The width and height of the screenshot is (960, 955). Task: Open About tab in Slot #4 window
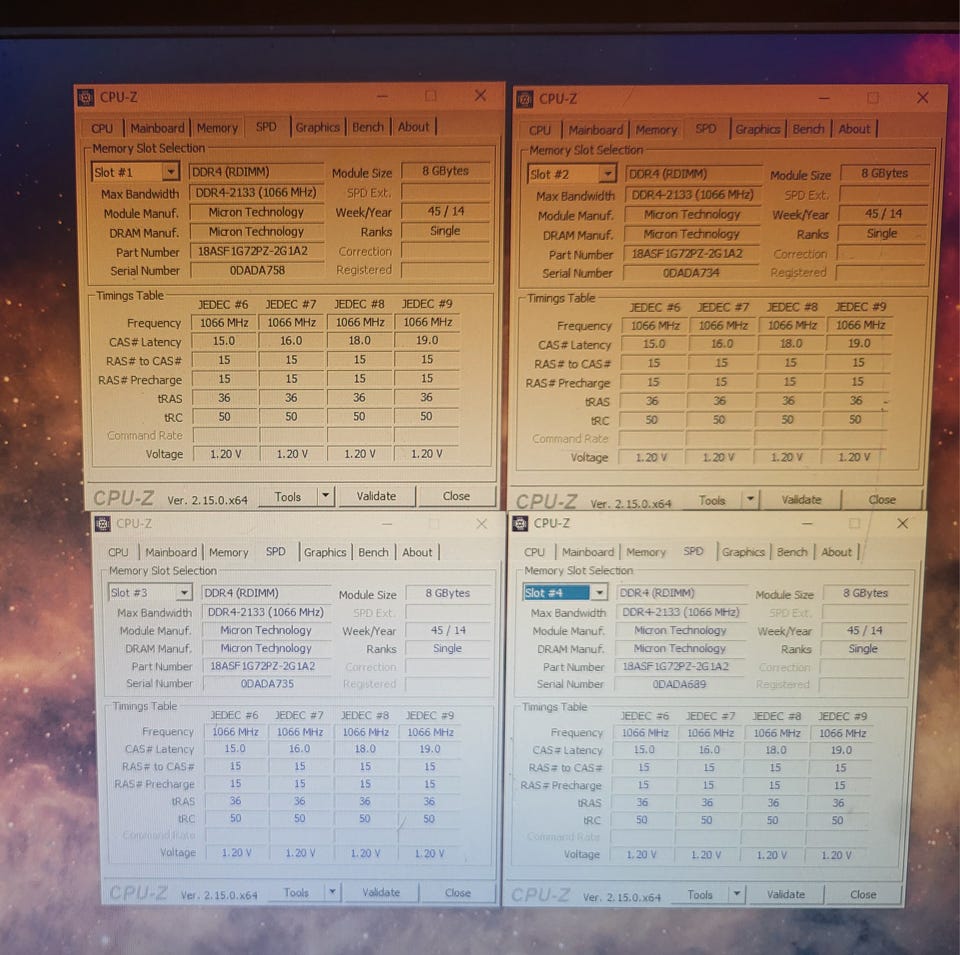[836, 552]
